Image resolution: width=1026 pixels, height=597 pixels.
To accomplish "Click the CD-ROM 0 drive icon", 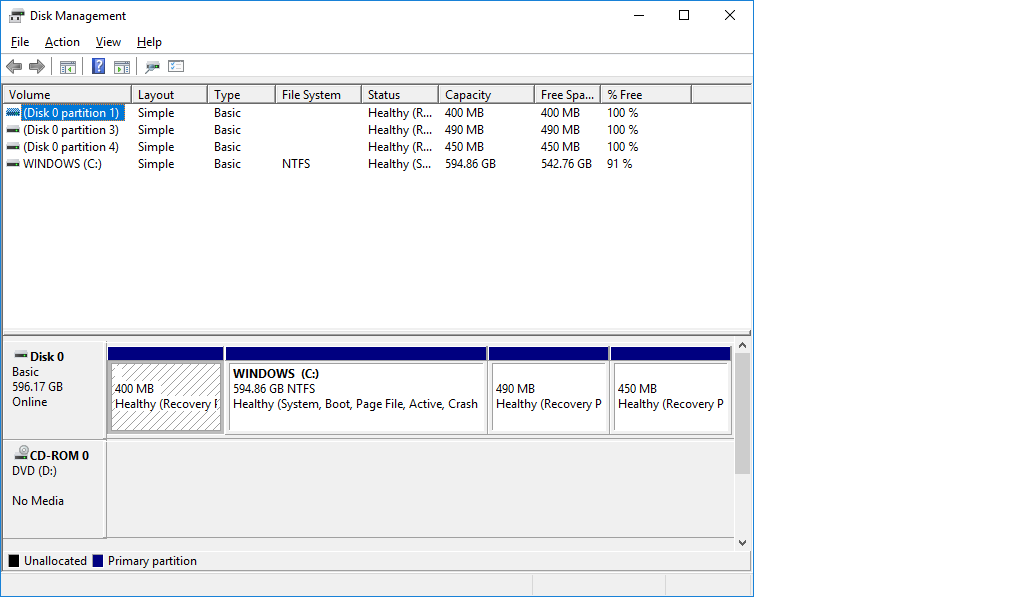I will pyautogui.click(x=20, y=455).
